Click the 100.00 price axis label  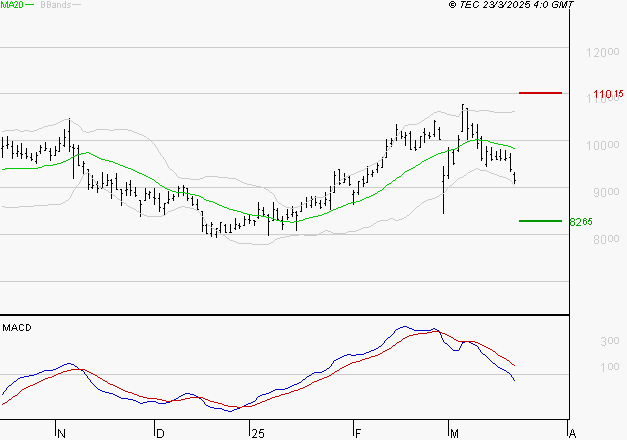click(x=603, y=145)
